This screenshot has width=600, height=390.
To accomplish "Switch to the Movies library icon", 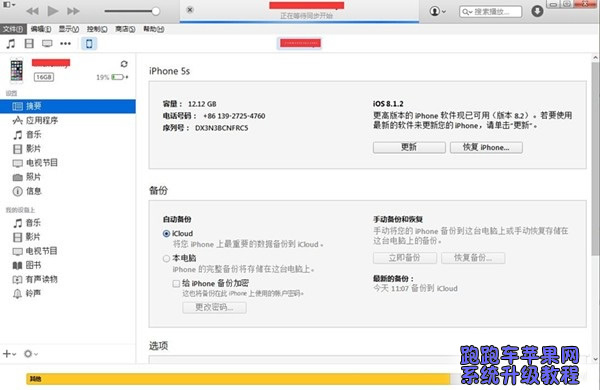I will click(x=29, y=44).
